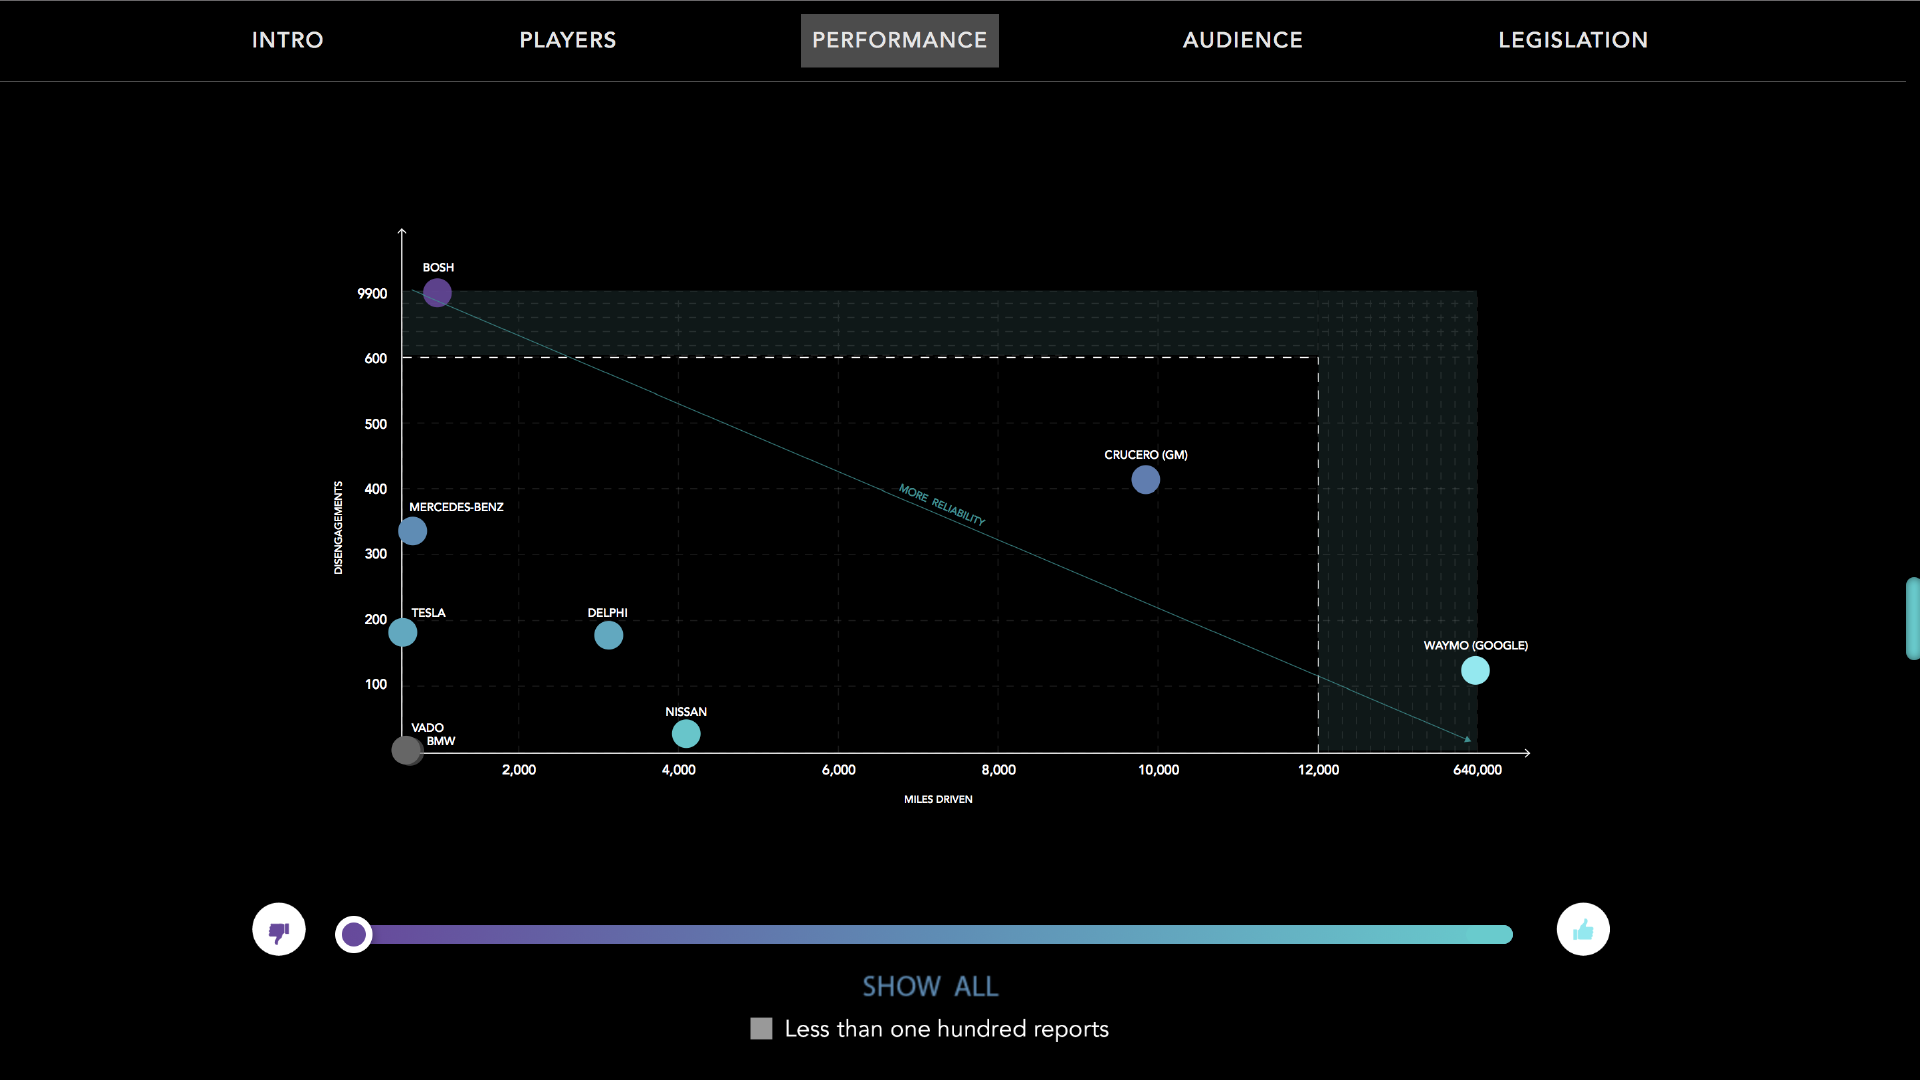
Task: Select the PERFORMANCE tab
Action: [x=899, y=40]
